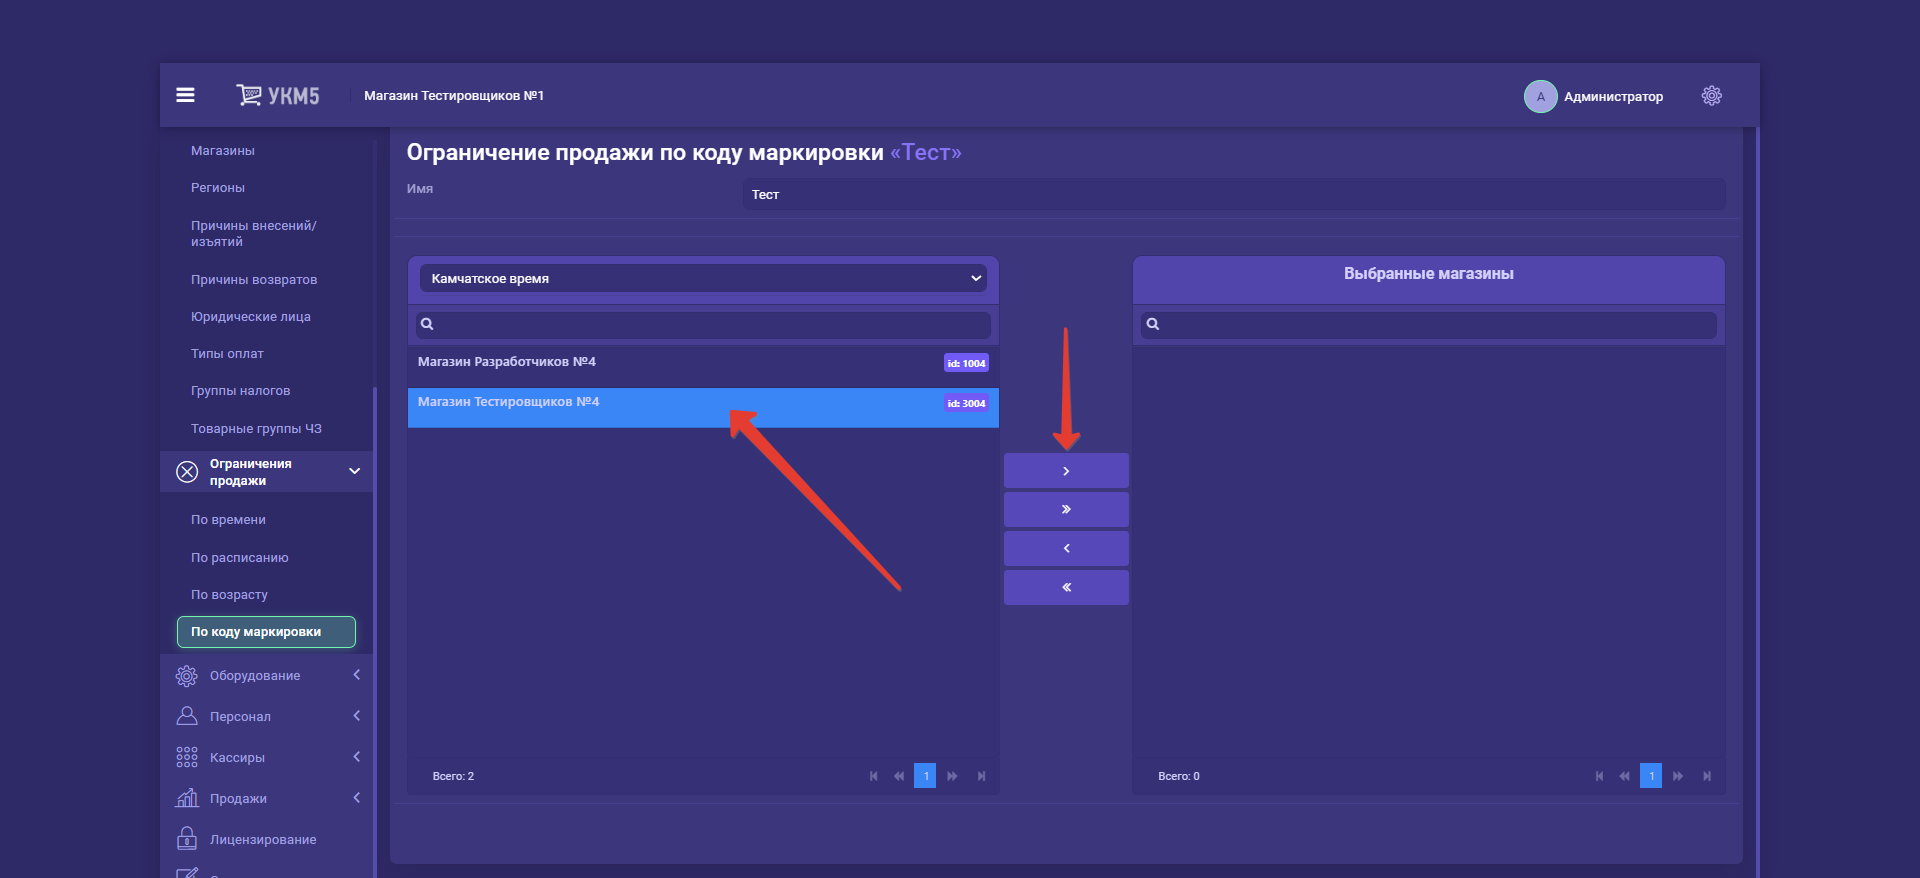1920x878 pixels.
Task: Remove all stores with double left arrow
Action: tap(1066, 587)
